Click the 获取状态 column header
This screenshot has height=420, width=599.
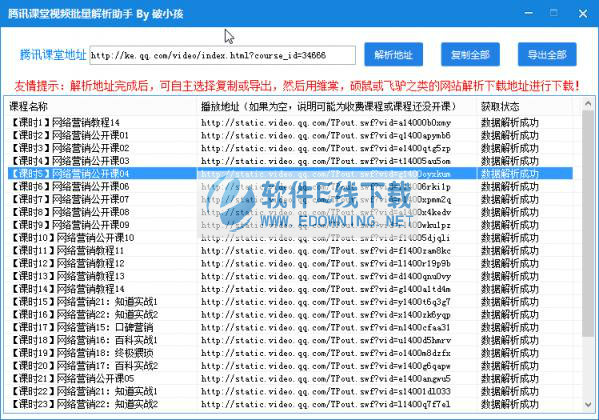524,106
